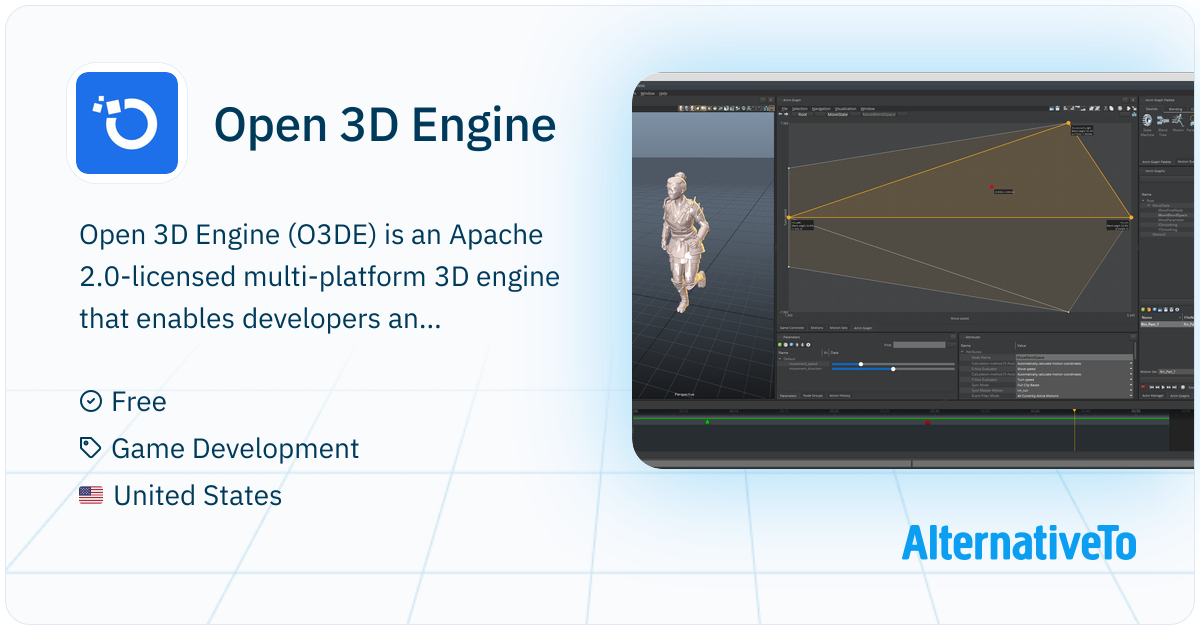Collapse the Default parameter group
This screenshot has height=630, width=1200.
(x=780, y=358)
